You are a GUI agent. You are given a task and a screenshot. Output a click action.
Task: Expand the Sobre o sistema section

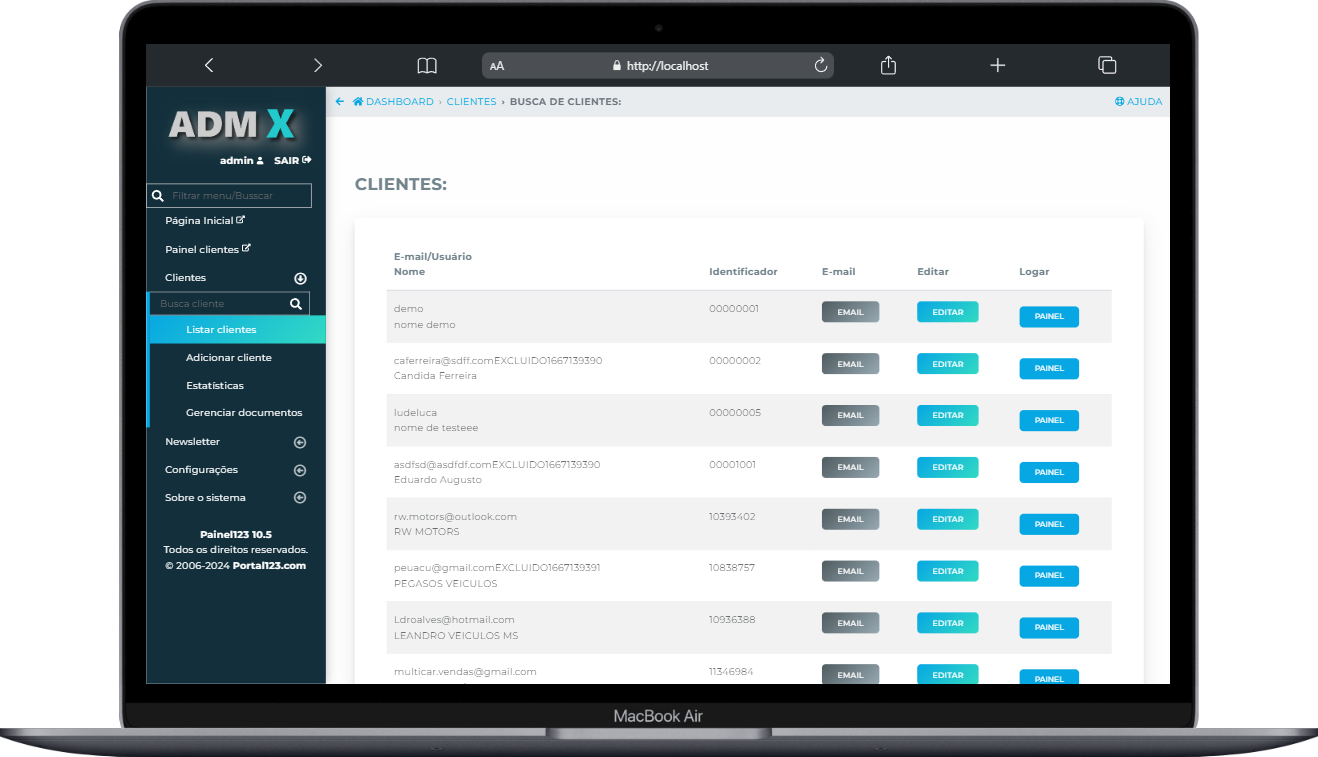[300, 498]
